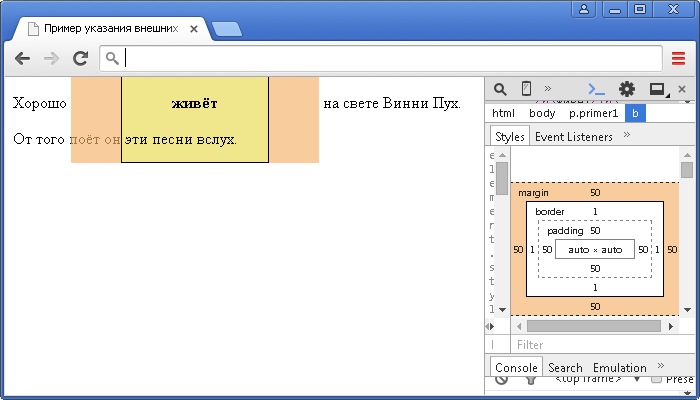Open the top frame context dropdown
This screenshot has width=700, height=400.
[590, 380]
